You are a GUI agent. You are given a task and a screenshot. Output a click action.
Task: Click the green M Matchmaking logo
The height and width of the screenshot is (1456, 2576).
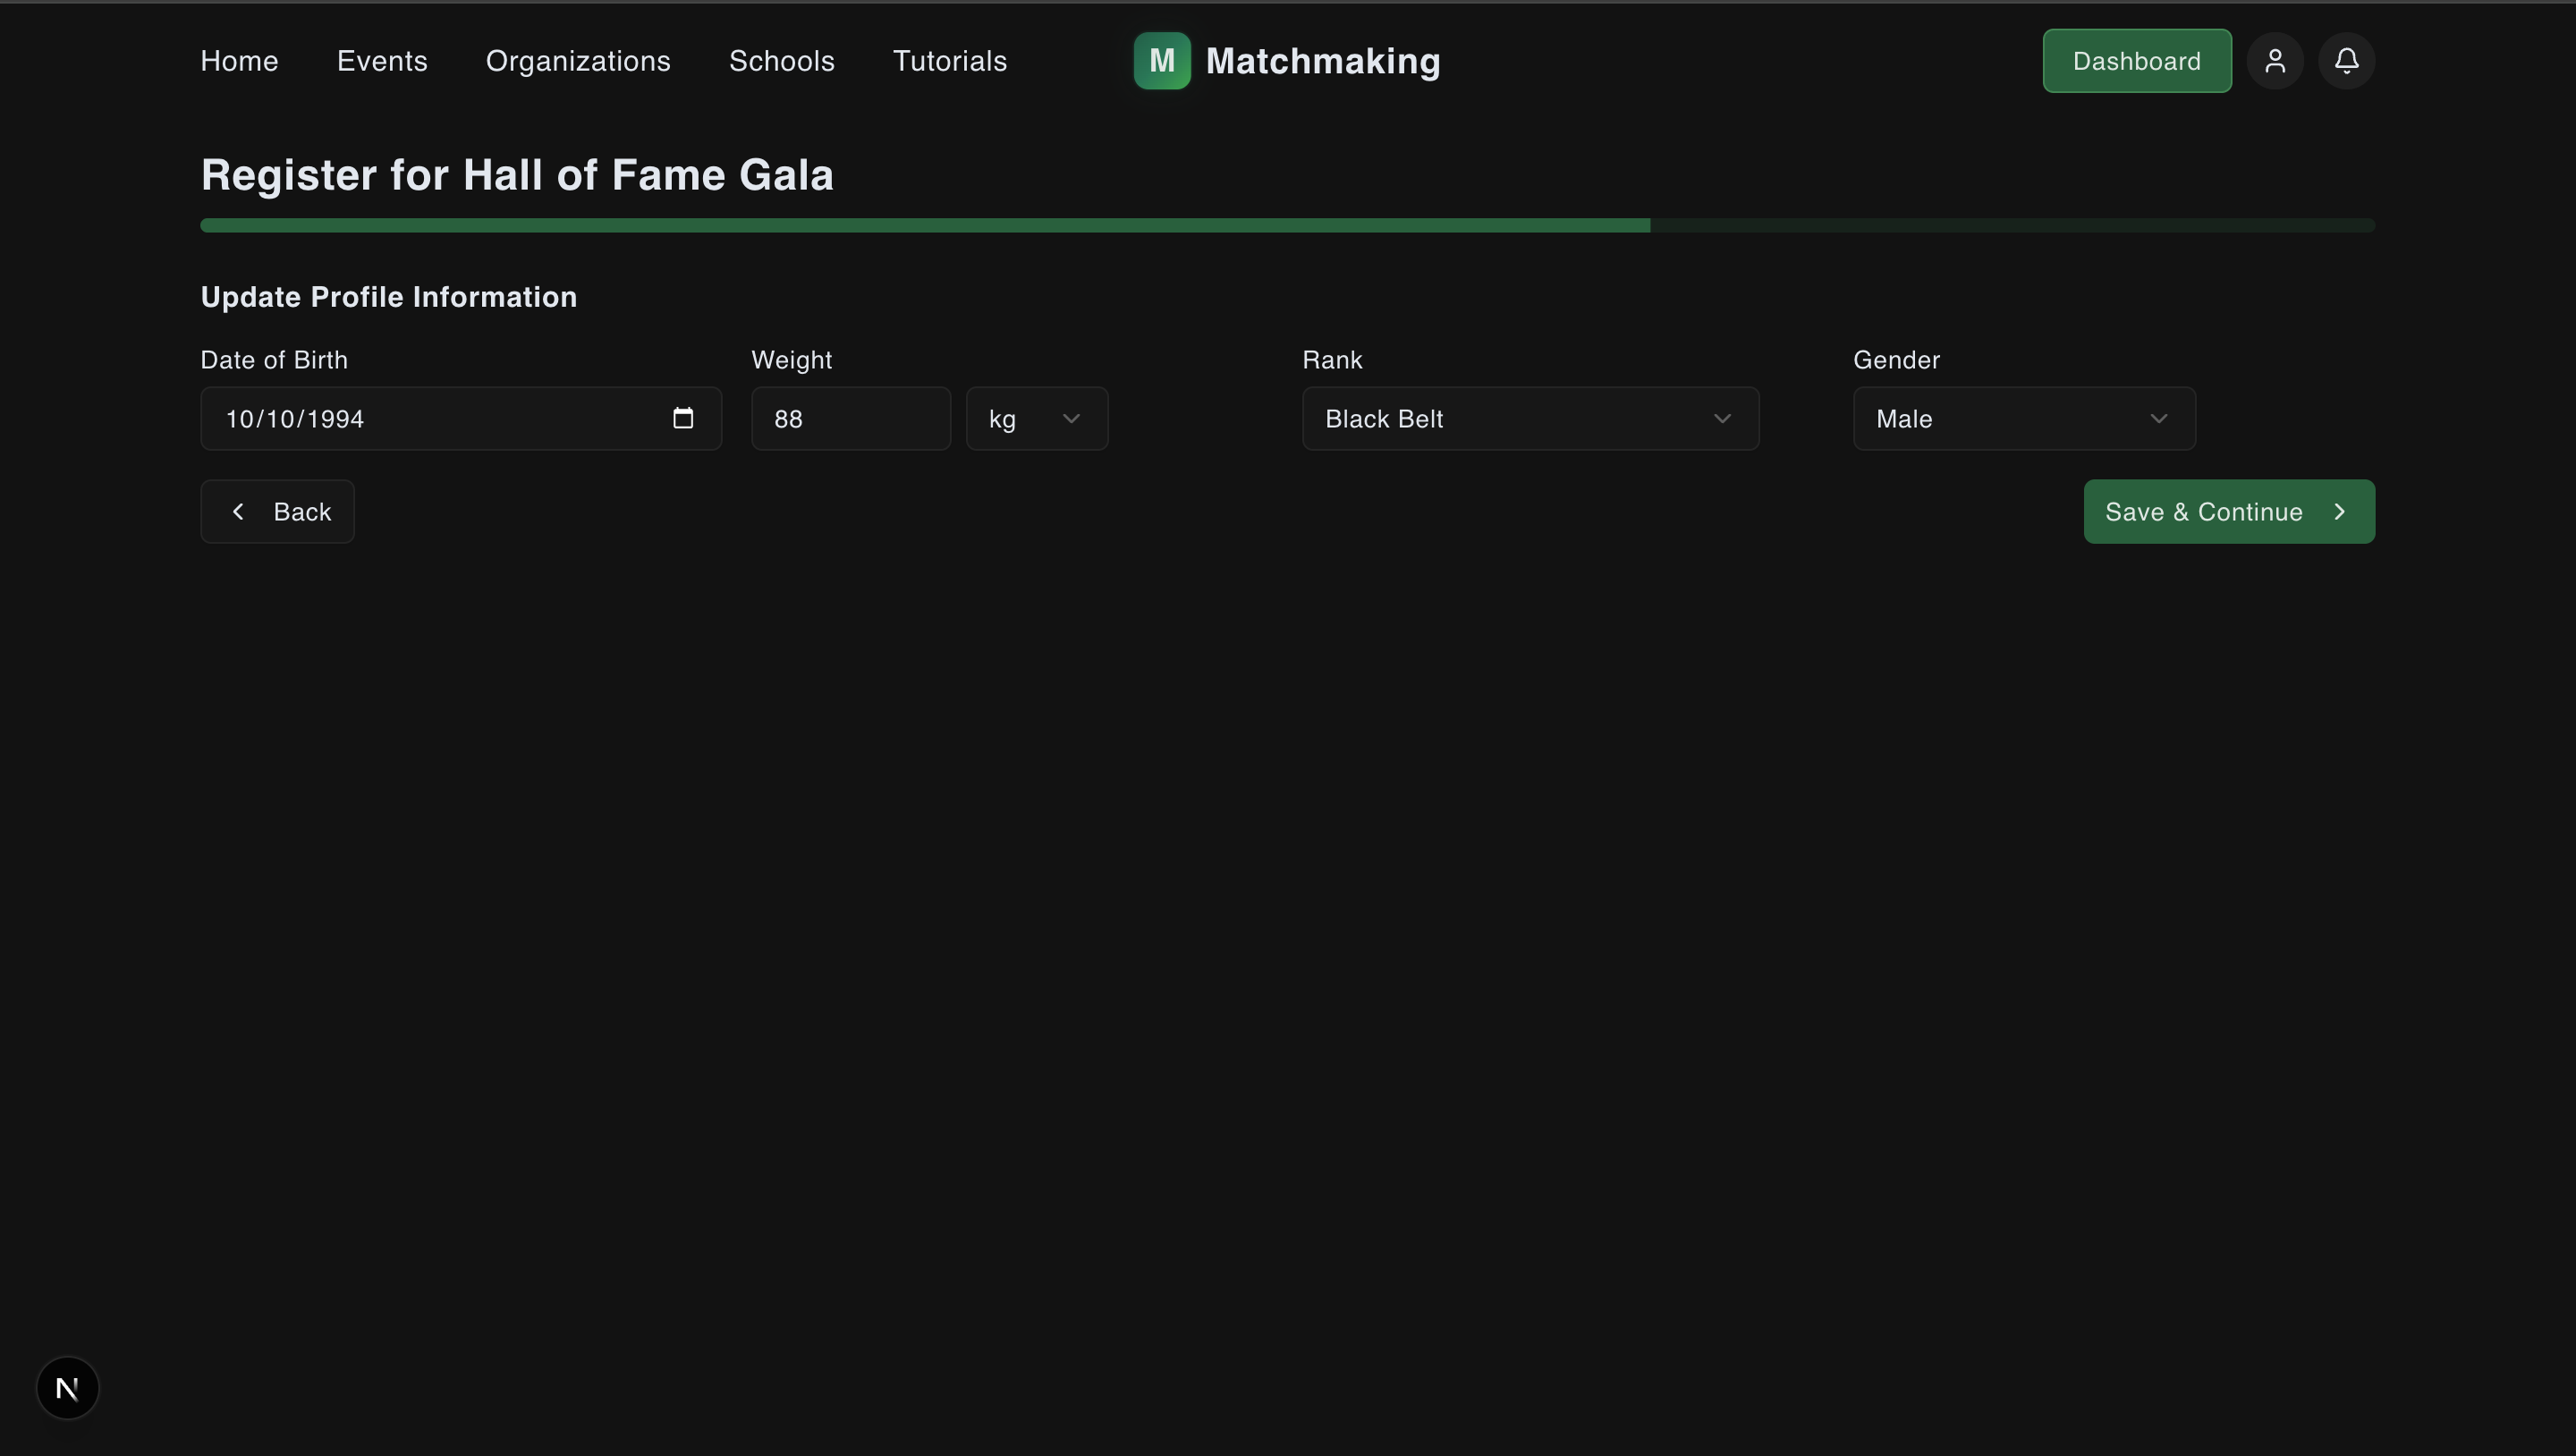point(1162,61)
